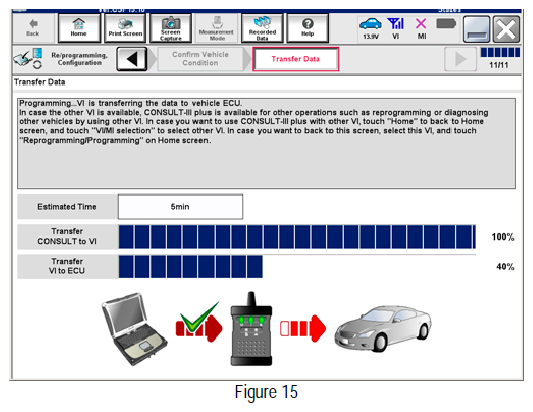The width and height of the screenshot is (533, 412).
Task: Click the Estimated Time 5min field
Action: pos(180,207)
